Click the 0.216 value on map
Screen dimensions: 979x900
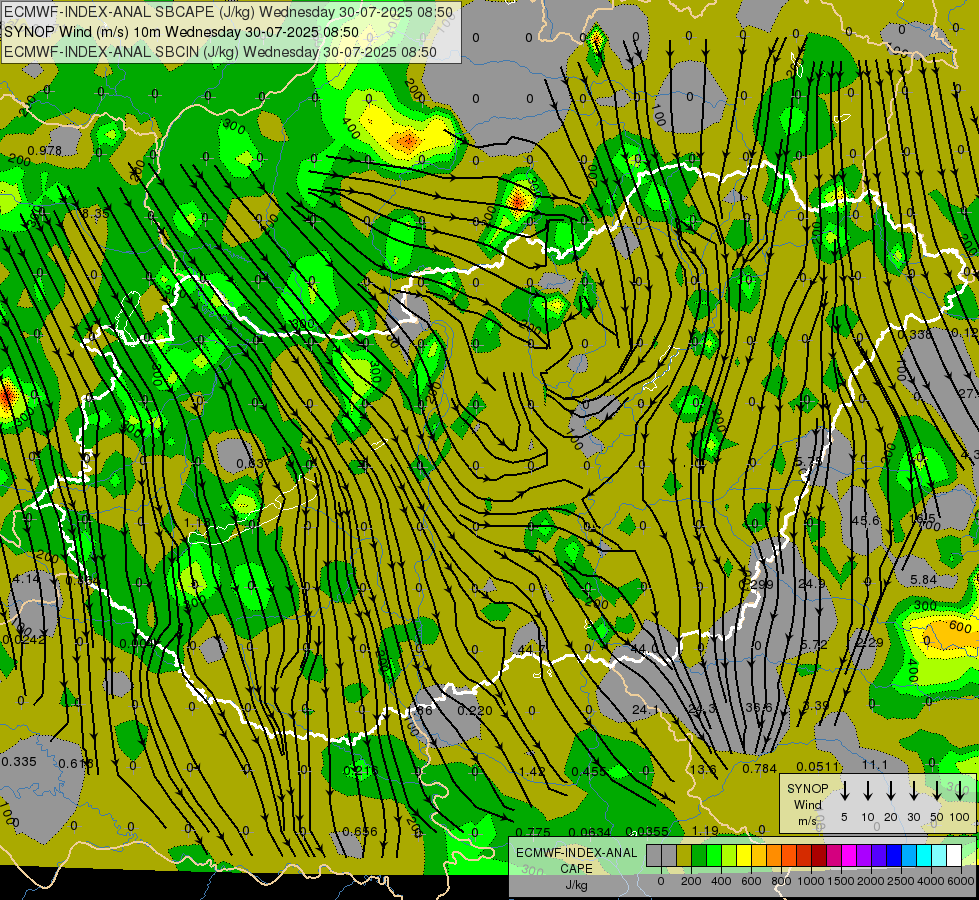pos(361,771)
